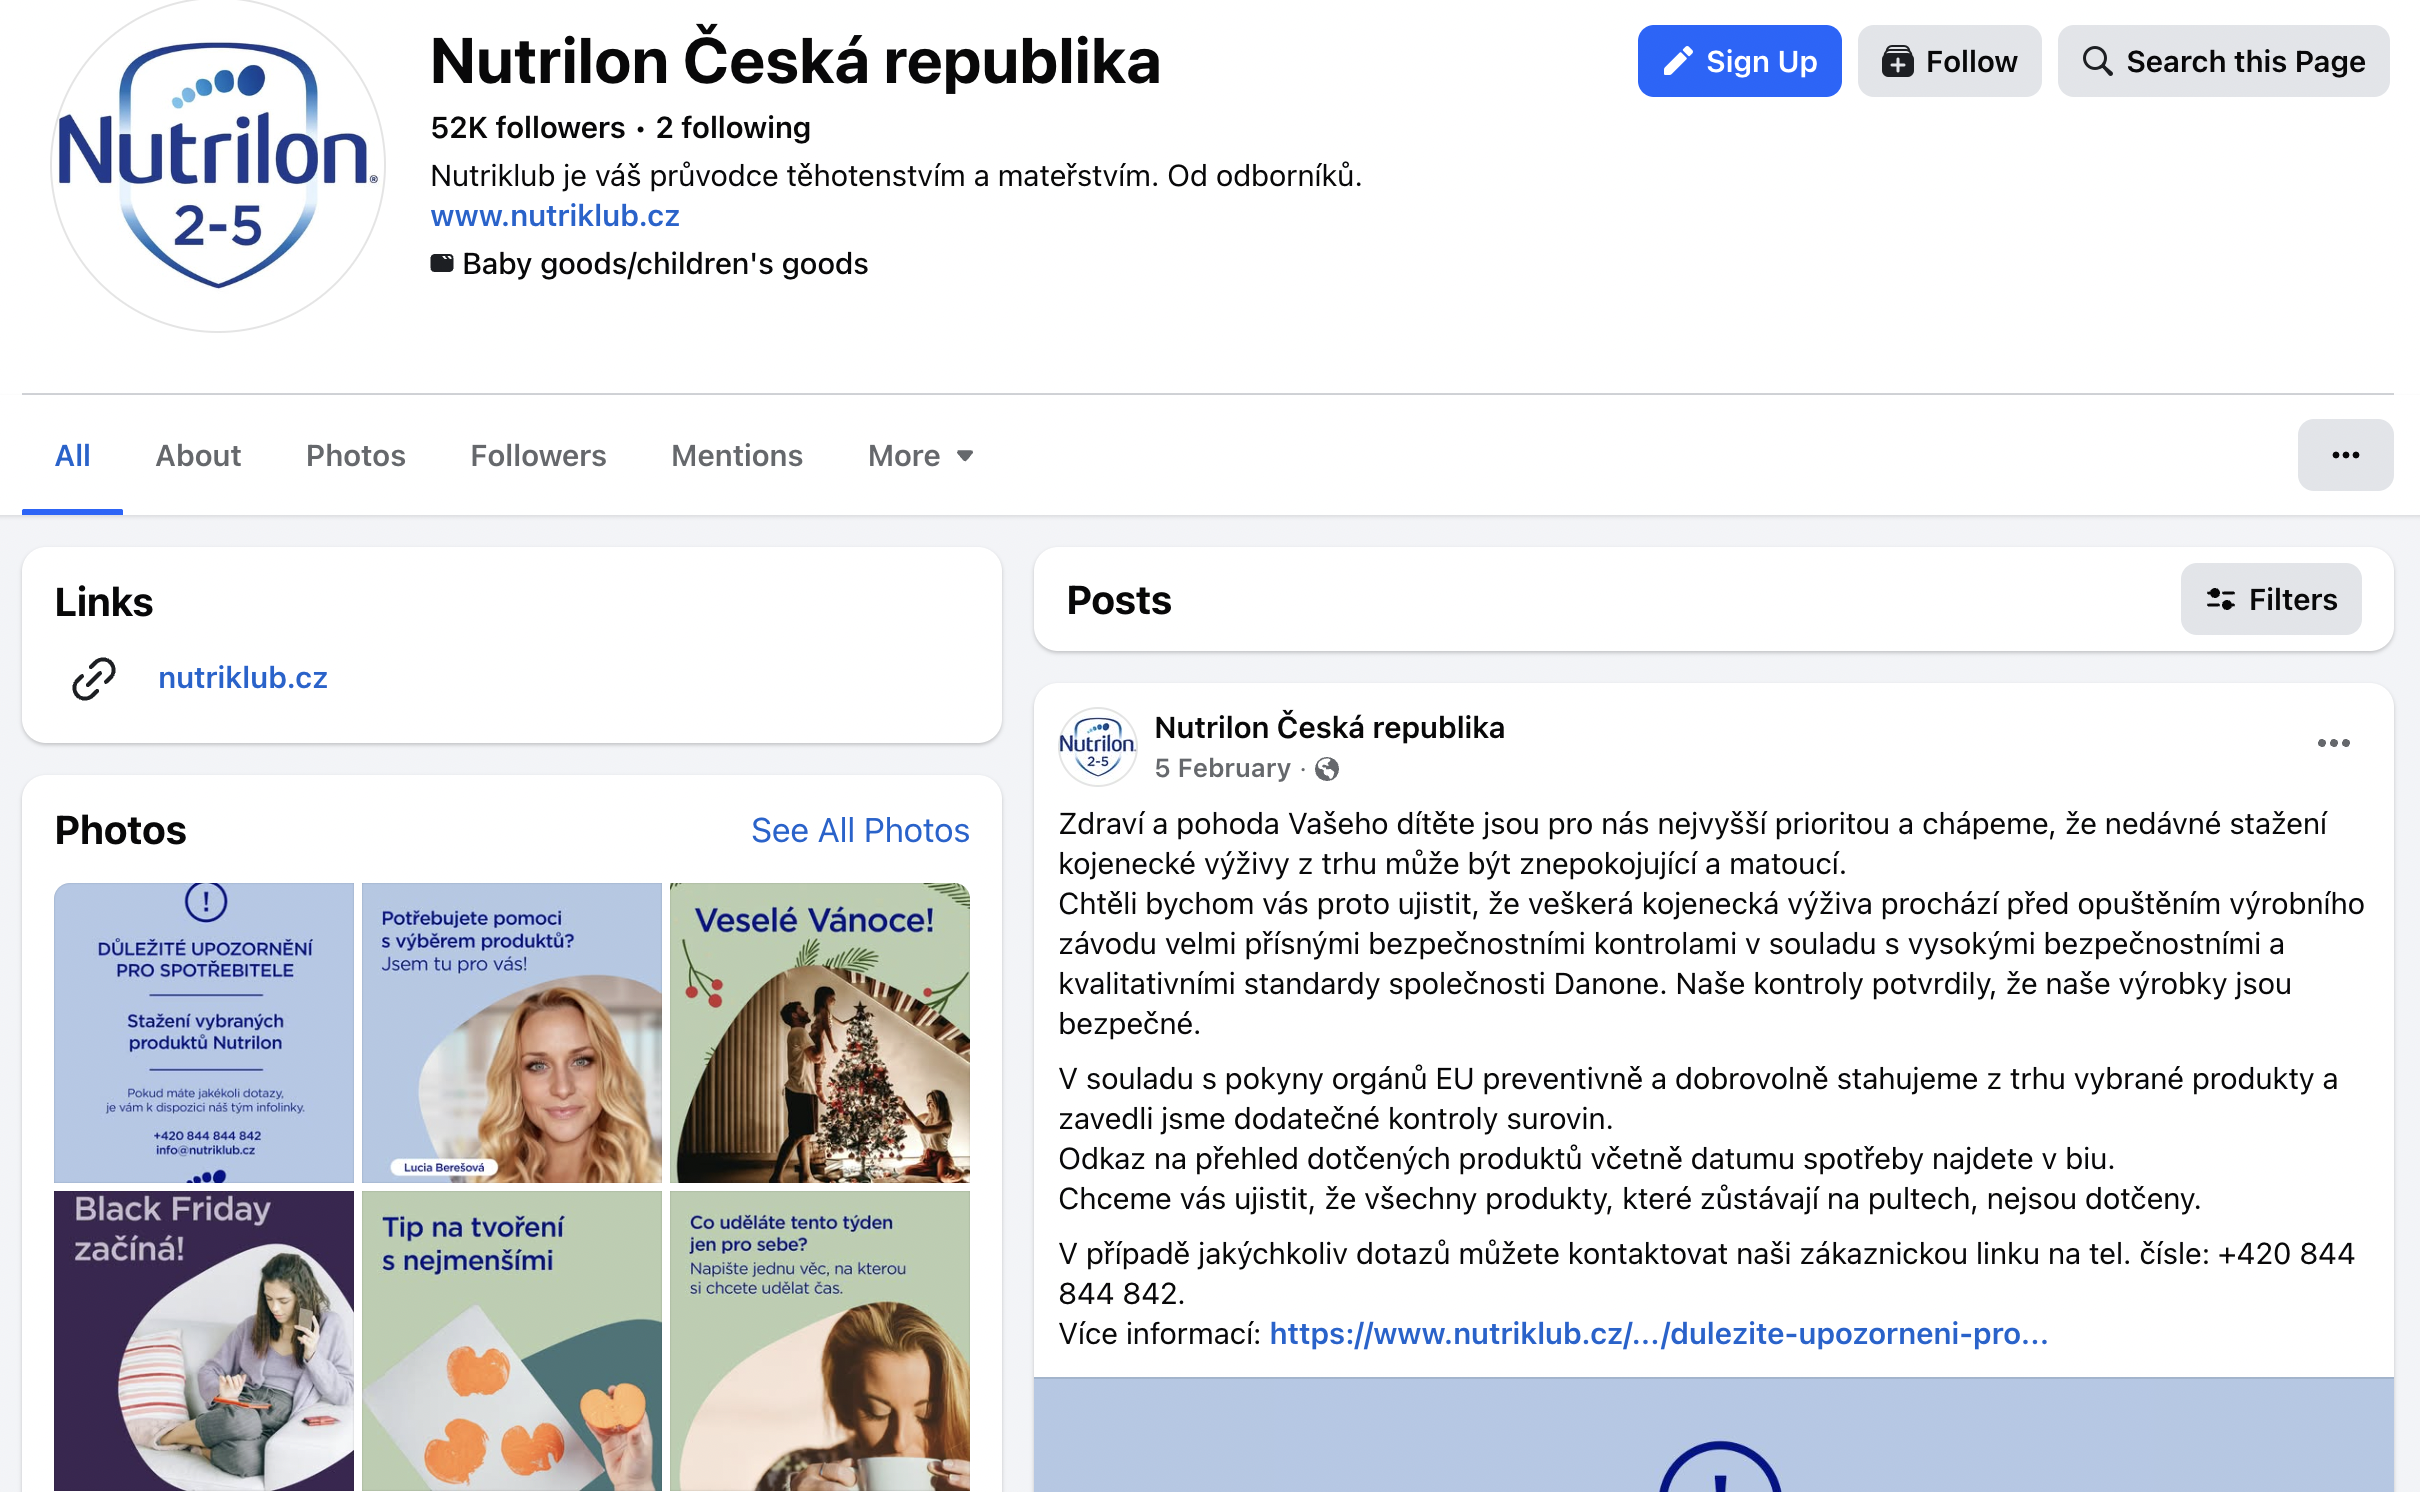Click the dulezite-upozorneni link in the post
The image size is (2420, 1492).
pyautogui.click(x=1658, y=1334)
